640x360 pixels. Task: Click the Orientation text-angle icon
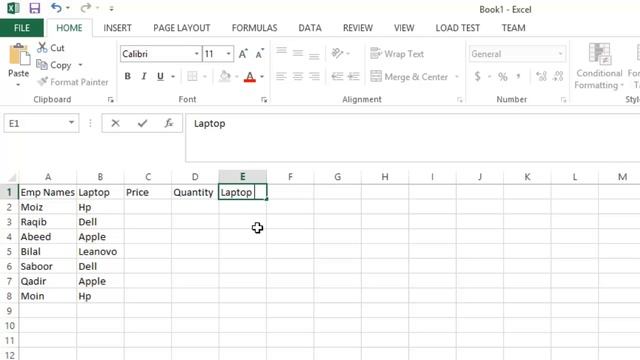337,53
